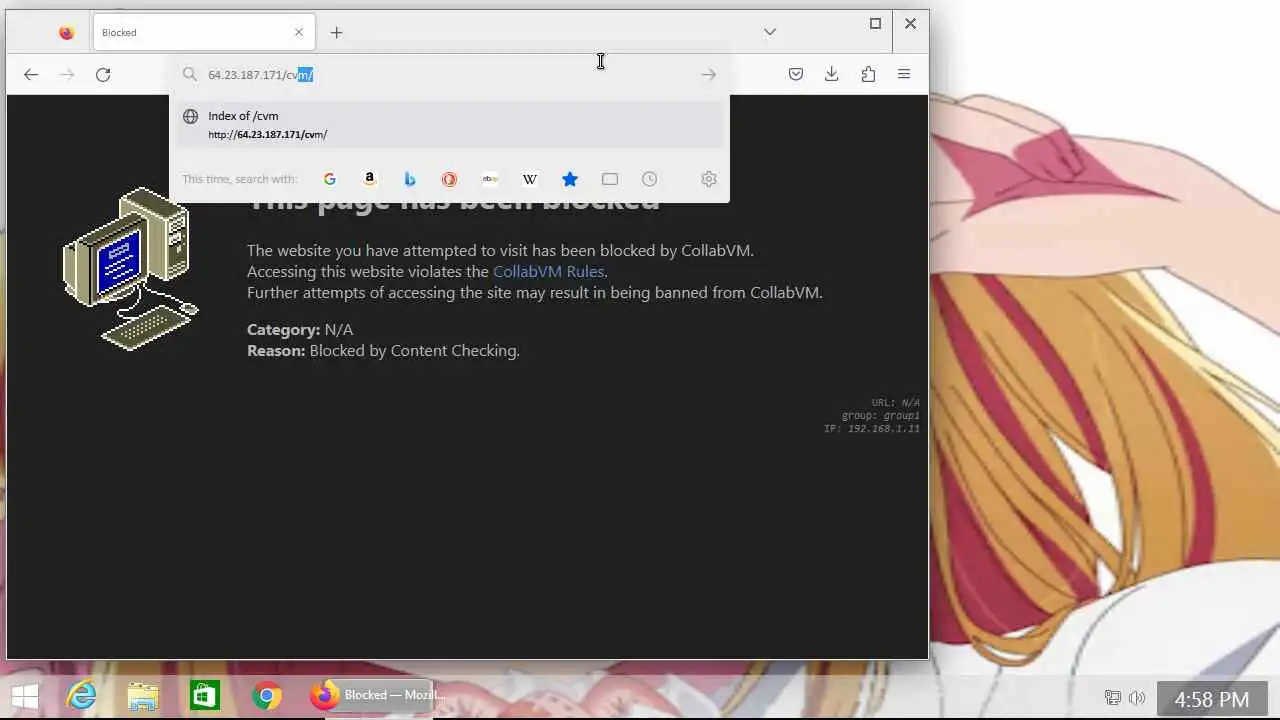Search in History clock icon

(x=650, y=179)
